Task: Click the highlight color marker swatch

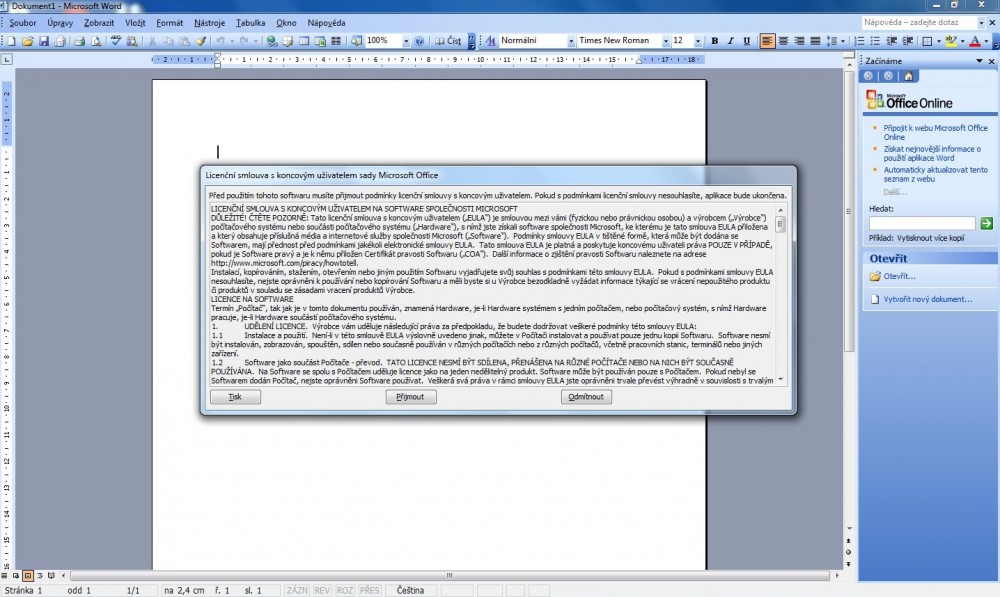Action: pyautogui.click(x=950, y=41)
